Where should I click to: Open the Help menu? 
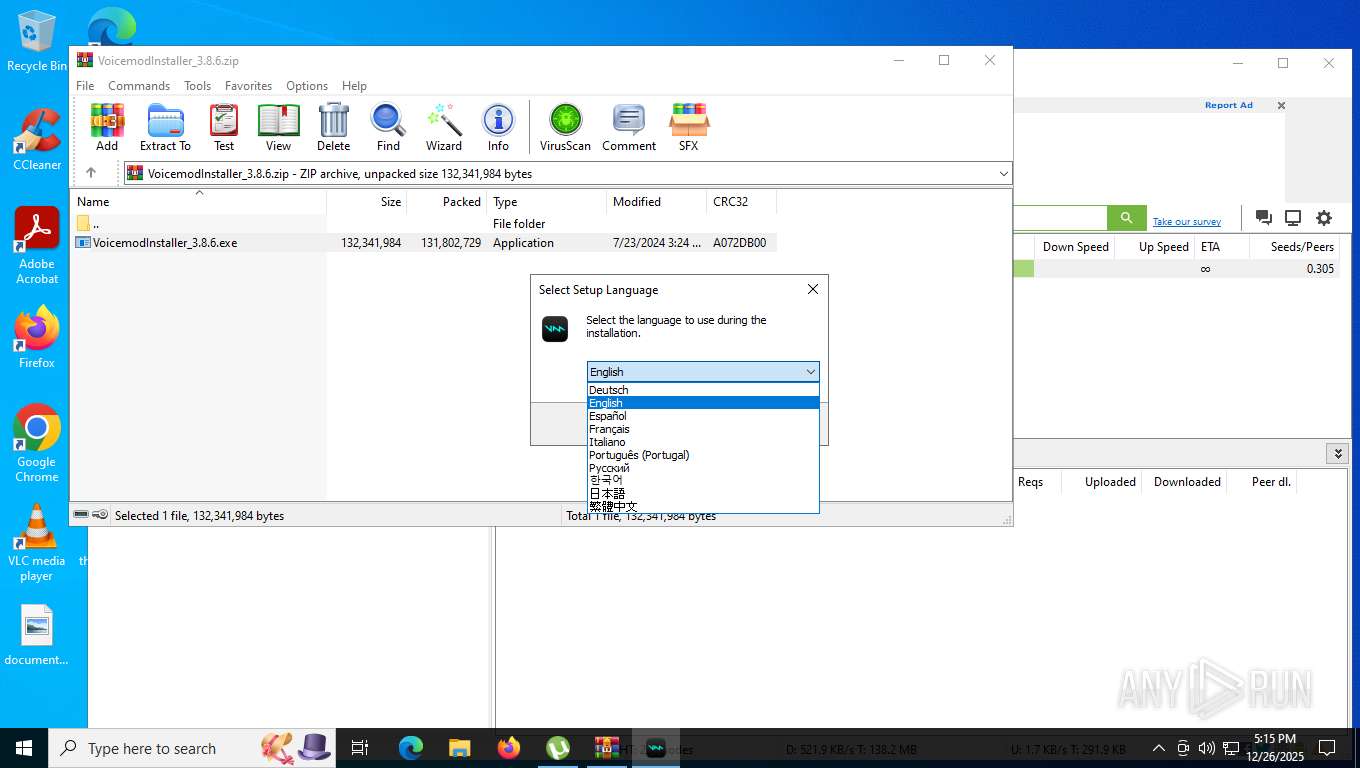point(354,86)
